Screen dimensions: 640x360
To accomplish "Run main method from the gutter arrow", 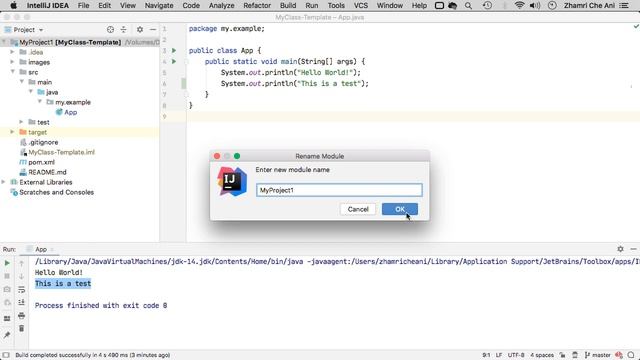I will pyautogui.click(x=174, y=61).
